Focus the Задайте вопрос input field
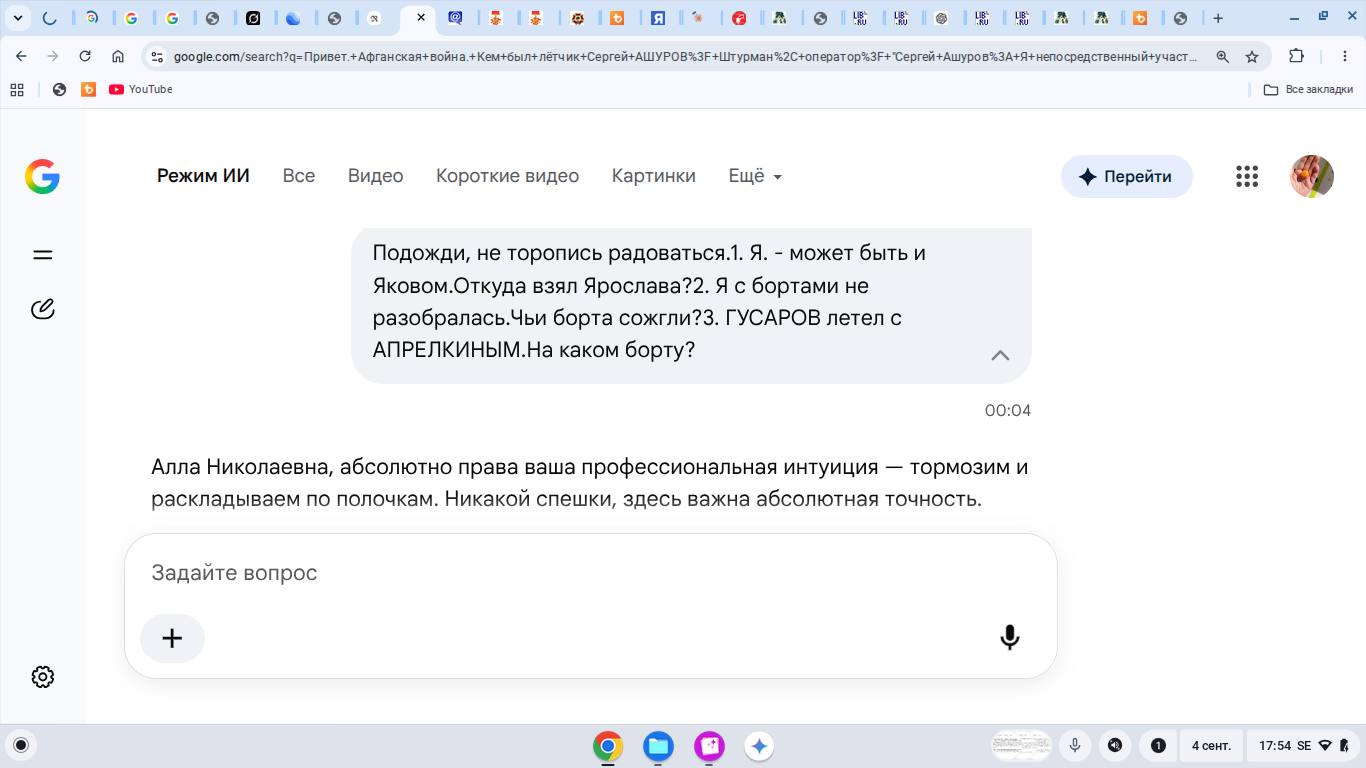This screenshot has height=768, width=1366. 590,573
